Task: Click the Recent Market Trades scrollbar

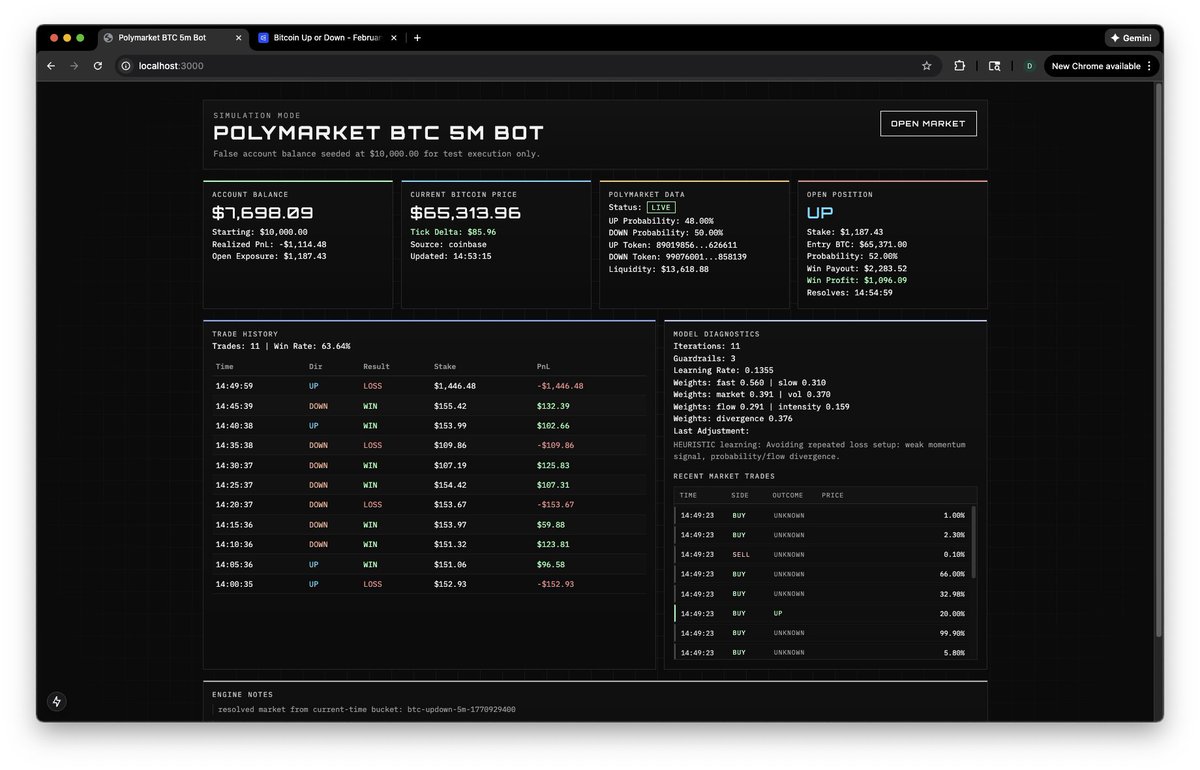Action: coord(974,542)
